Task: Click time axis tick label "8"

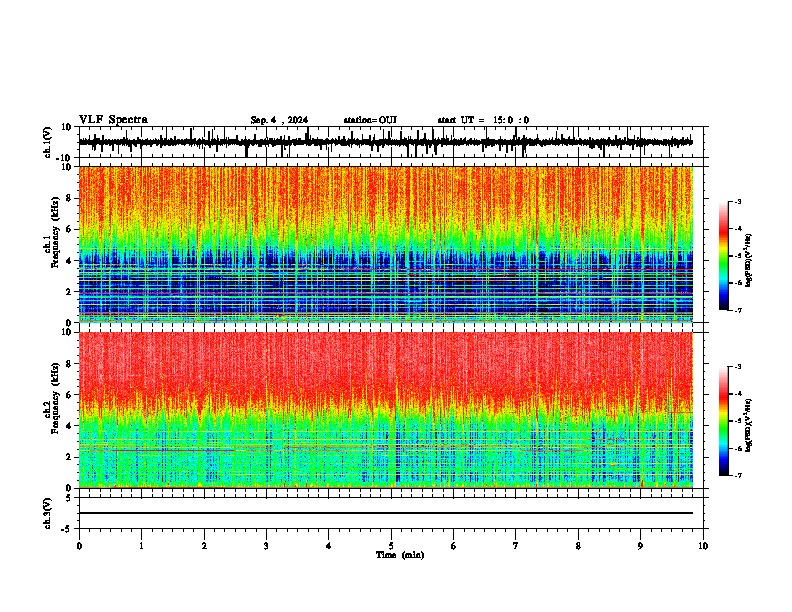Action: [578, 546]
